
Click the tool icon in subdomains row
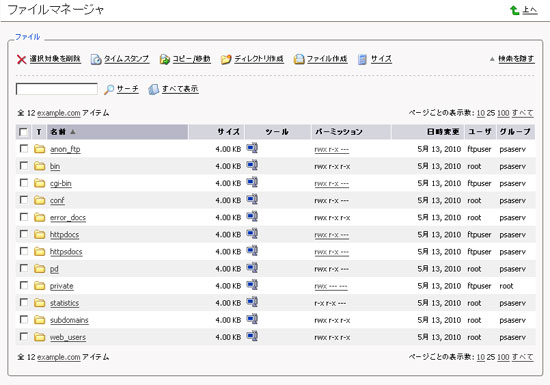(x=252, y=319)
